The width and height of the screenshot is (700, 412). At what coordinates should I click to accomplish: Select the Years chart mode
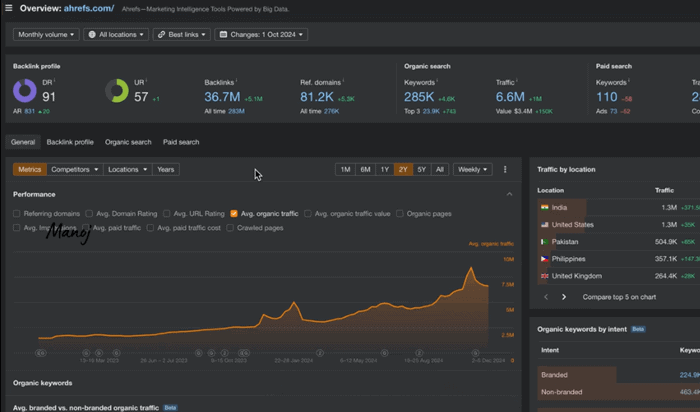pyautogui.click(x=166, y=170)
